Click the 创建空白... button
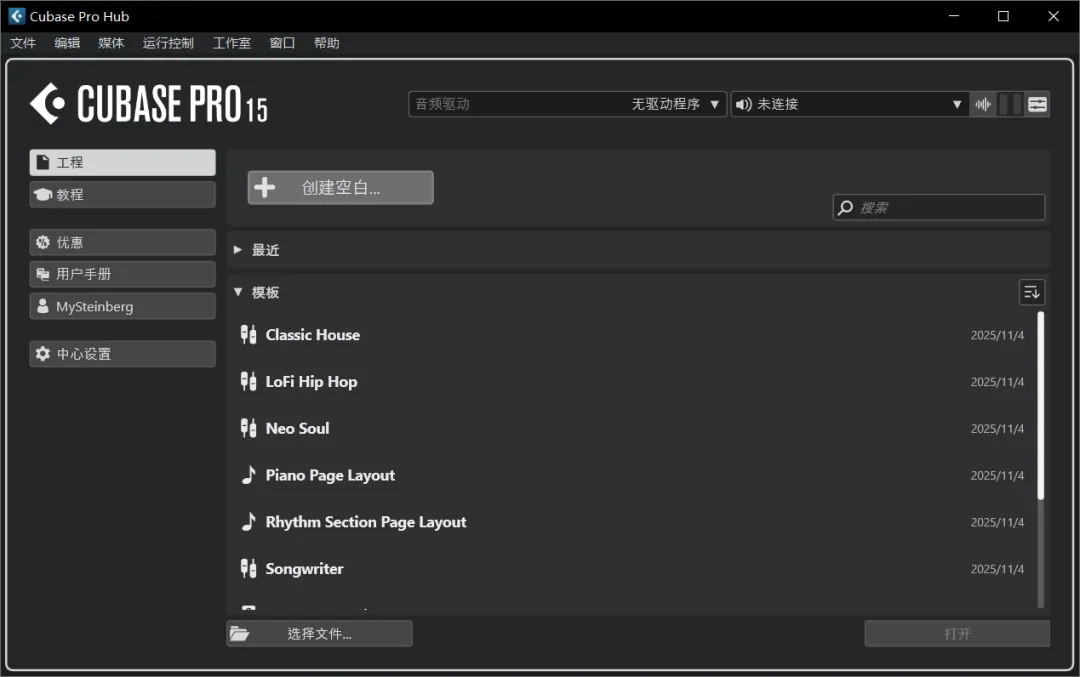This screenshot has width=1080, height=677. 340,187
